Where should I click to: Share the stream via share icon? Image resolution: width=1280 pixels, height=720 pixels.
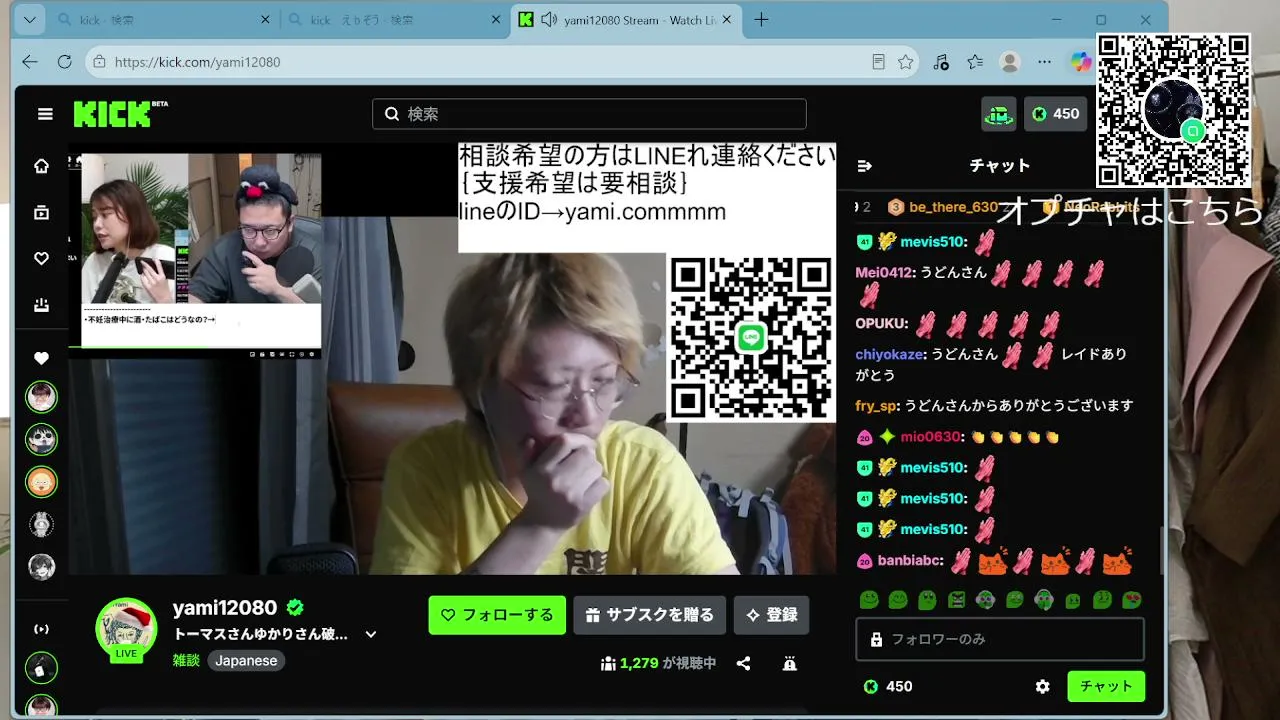pos(743,663)
